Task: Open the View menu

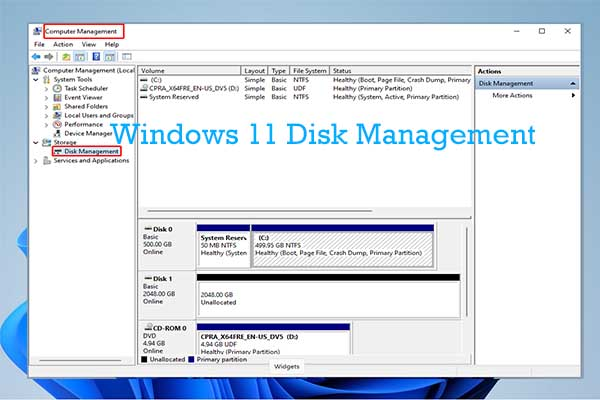Action: [x=88, y=44]
